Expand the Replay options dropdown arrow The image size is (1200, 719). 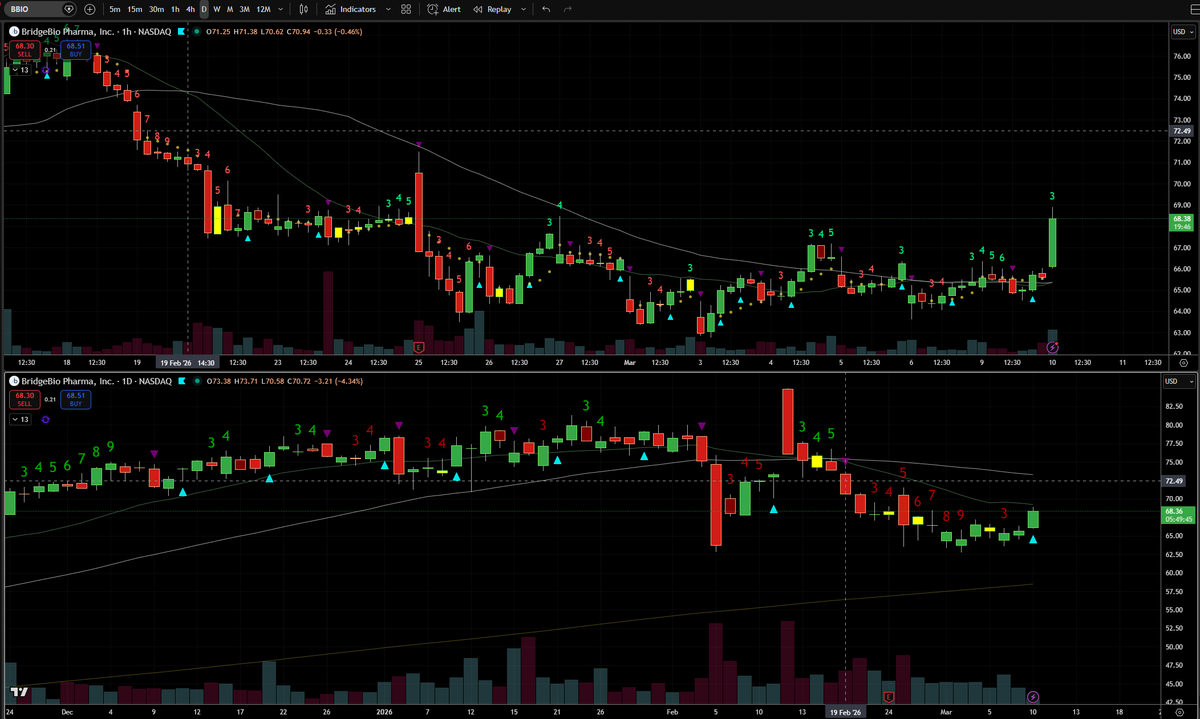click(x=523, y=9)
